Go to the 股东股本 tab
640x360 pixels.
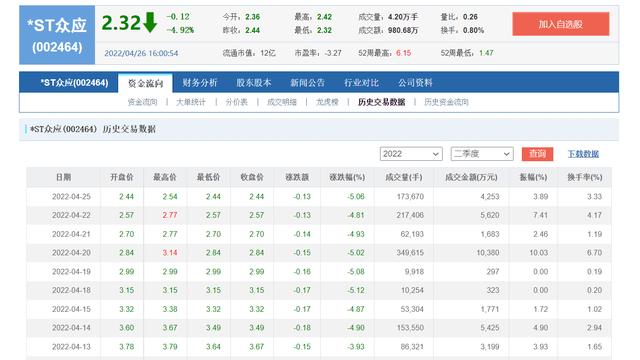click(253, 83)
